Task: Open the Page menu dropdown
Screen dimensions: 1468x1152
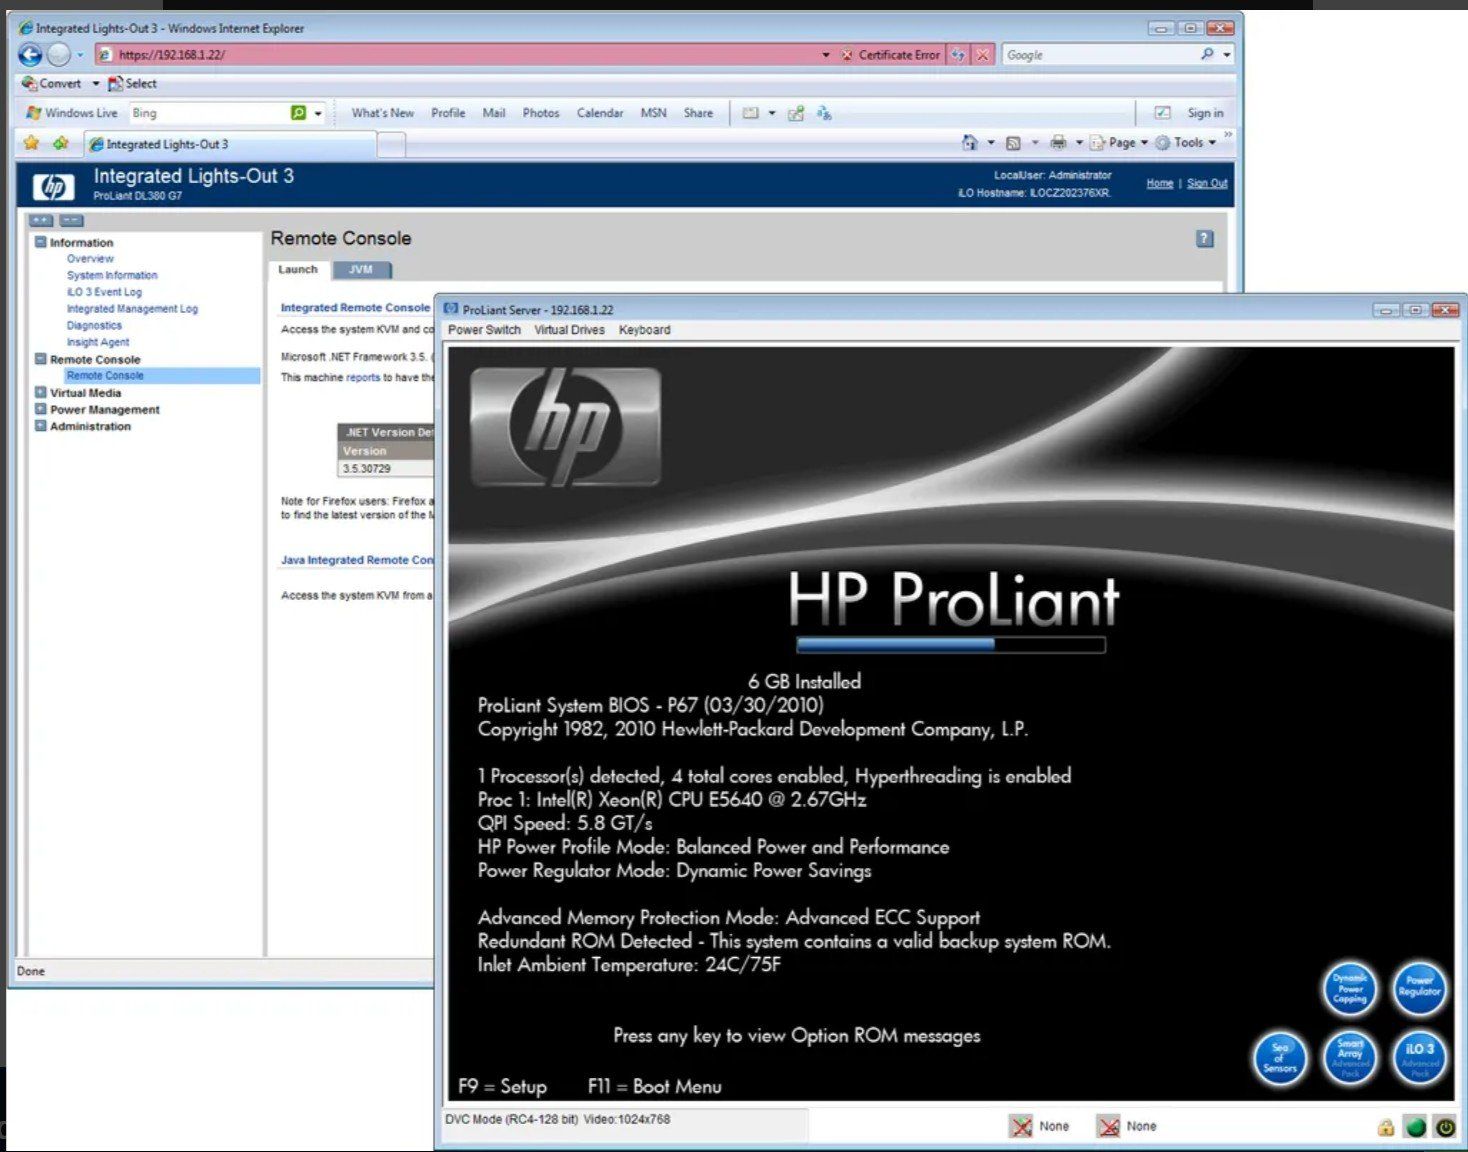Action: point(1119,143)
